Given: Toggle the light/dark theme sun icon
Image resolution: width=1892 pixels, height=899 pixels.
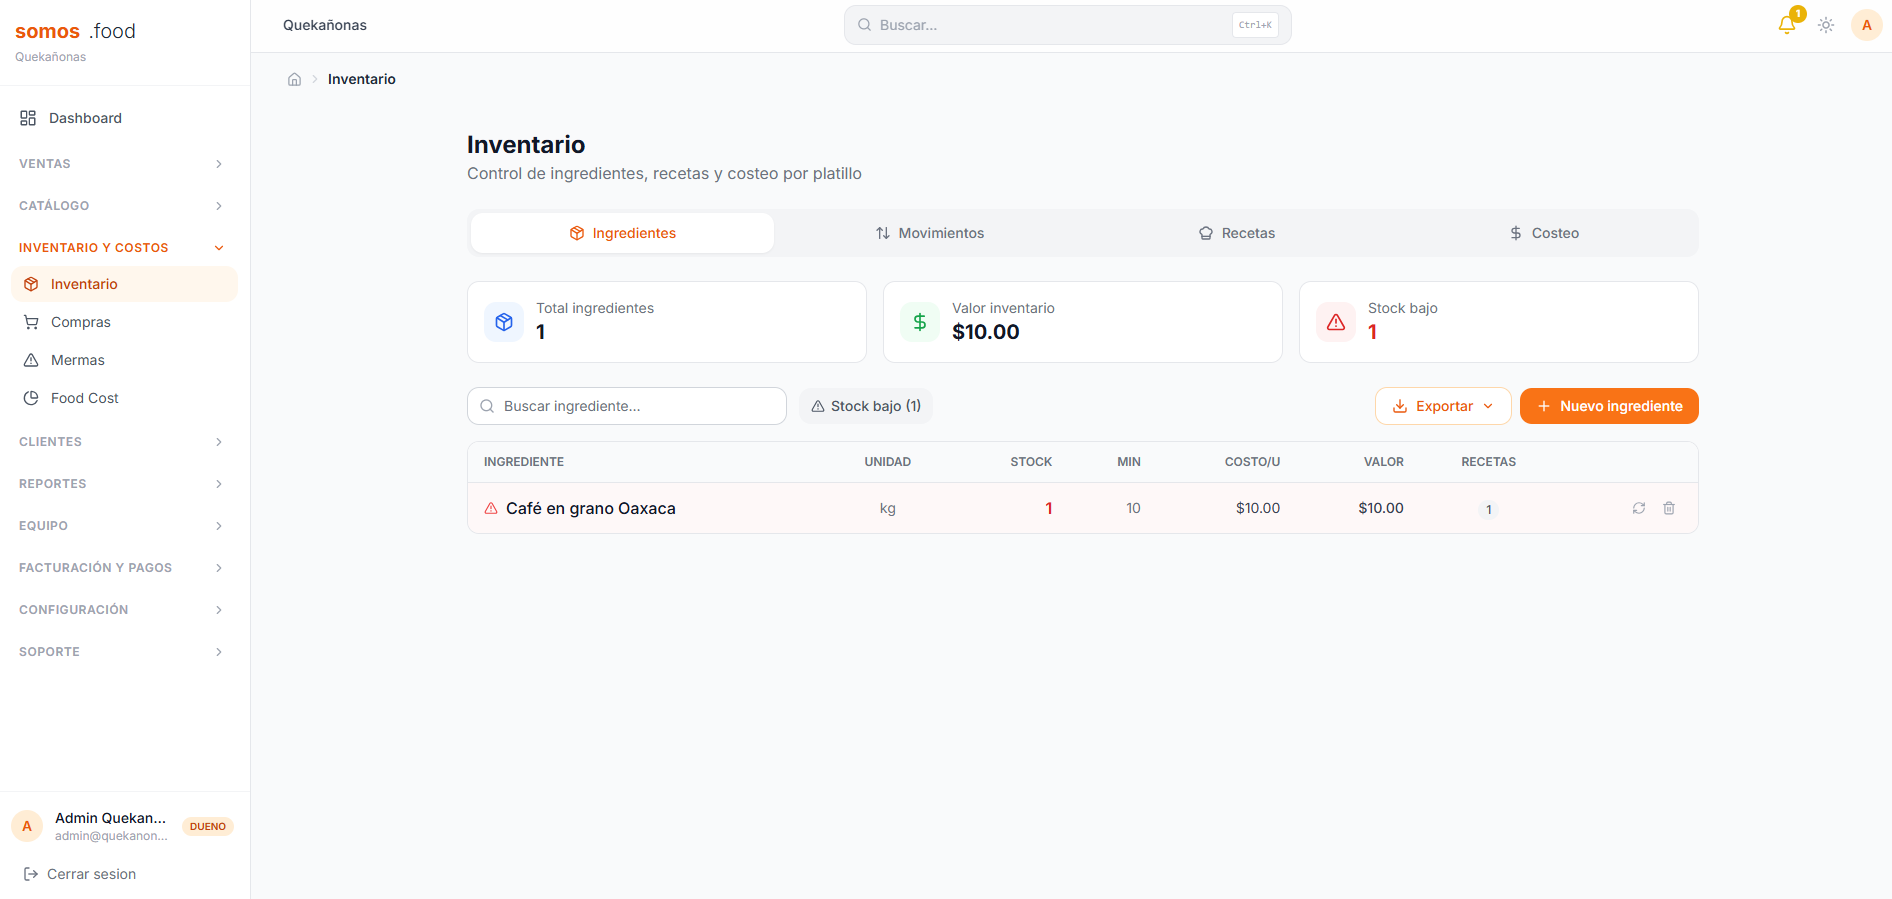Looking at the screenshot, I should [1826, 25].
